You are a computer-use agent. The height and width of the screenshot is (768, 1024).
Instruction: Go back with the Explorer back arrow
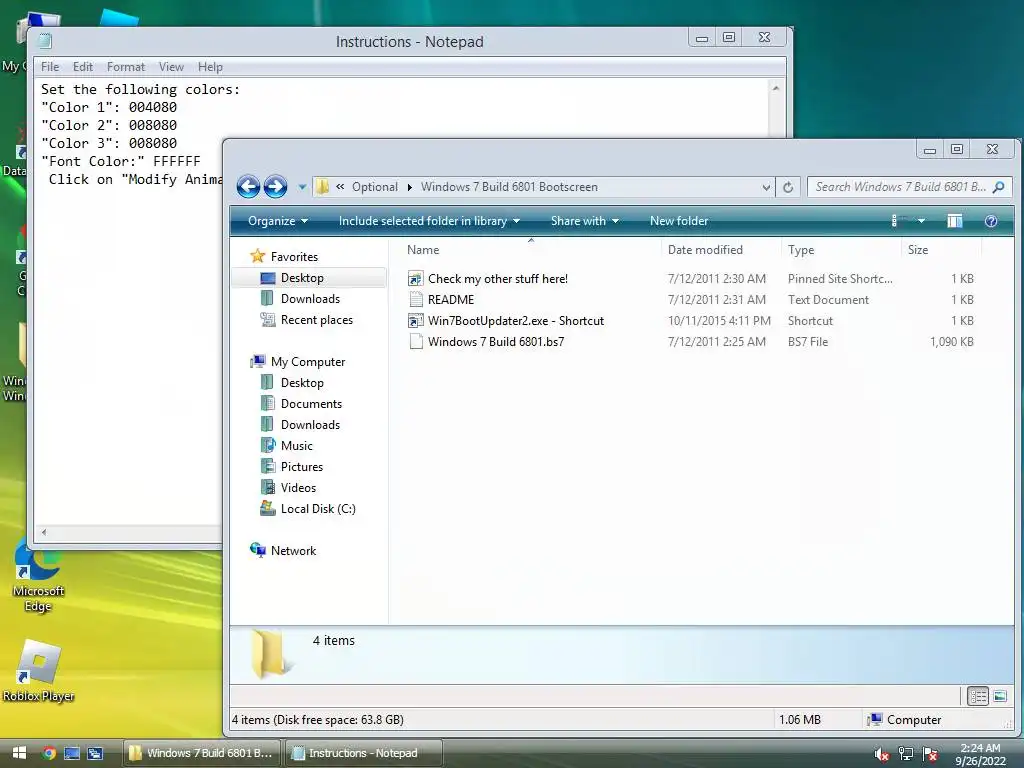click(248, 187)
